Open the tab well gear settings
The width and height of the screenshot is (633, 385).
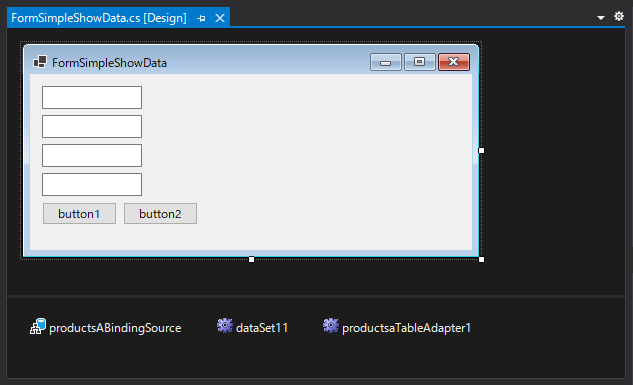click(619, 16)
